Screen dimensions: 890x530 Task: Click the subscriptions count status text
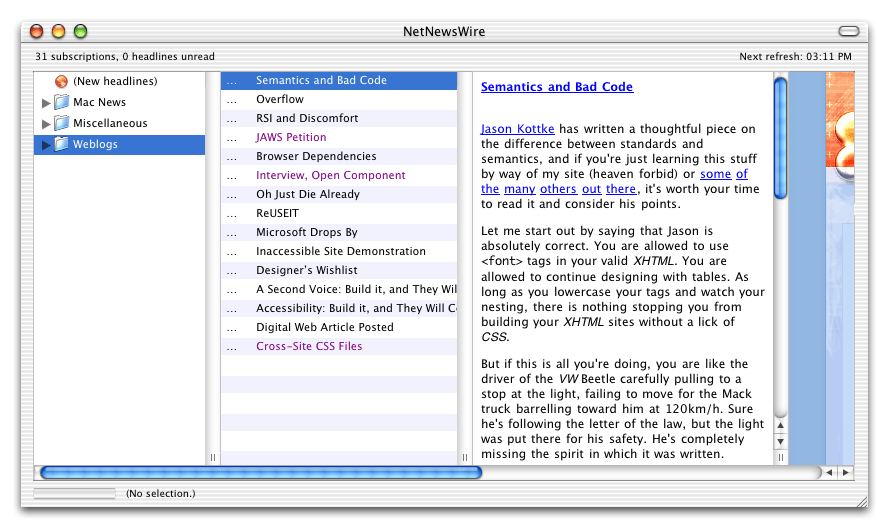[125, 57]
